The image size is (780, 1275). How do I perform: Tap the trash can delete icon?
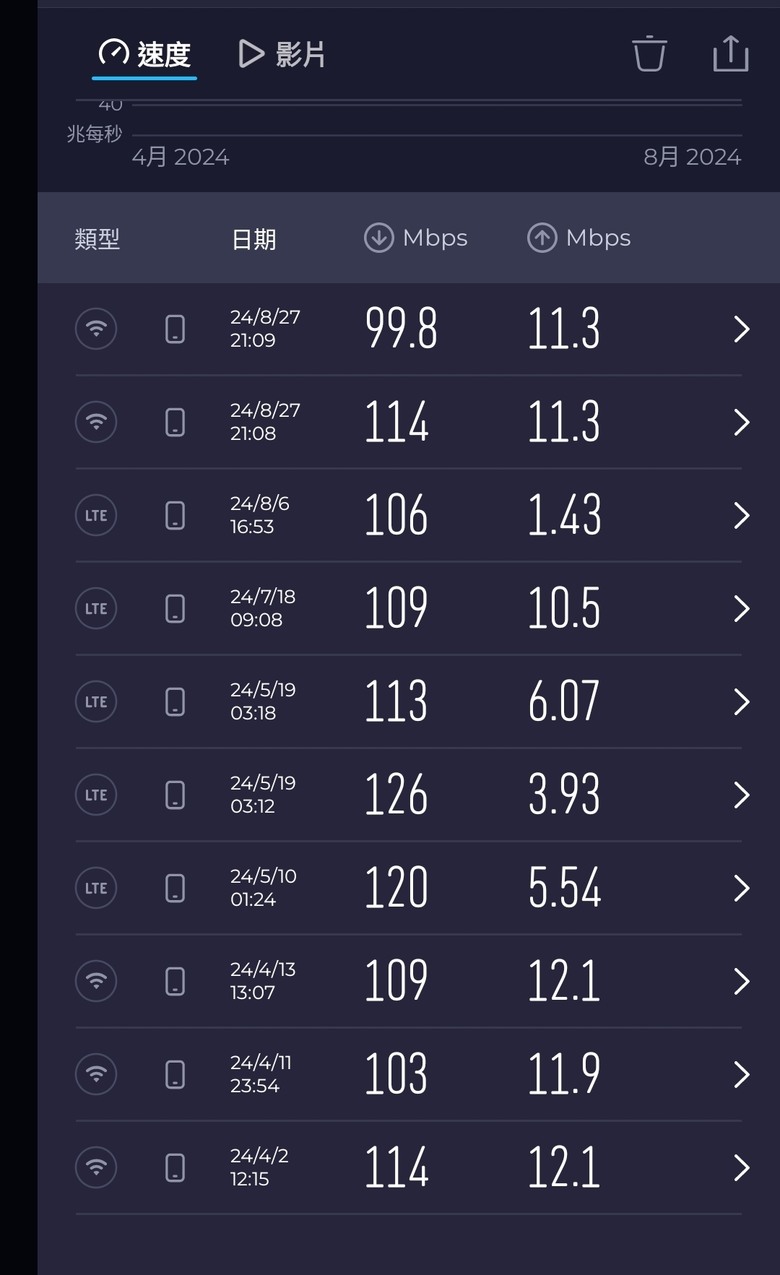click(649, 53)
